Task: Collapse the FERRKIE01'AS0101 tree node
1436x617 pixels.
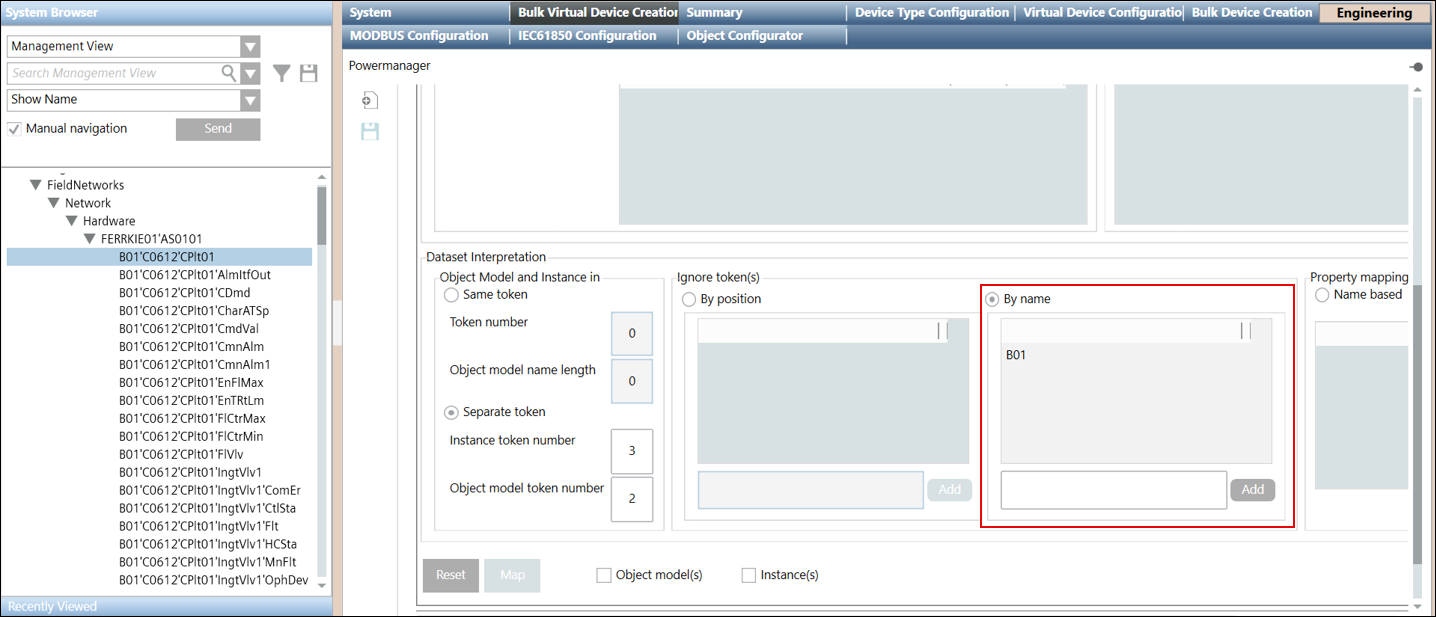Action: 90,239
